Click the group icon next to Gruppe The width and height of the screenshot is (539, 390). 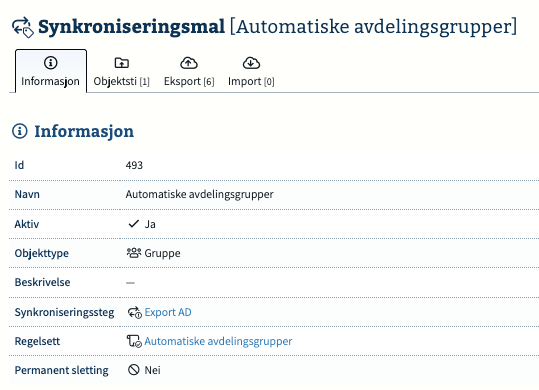coord(134,253)
